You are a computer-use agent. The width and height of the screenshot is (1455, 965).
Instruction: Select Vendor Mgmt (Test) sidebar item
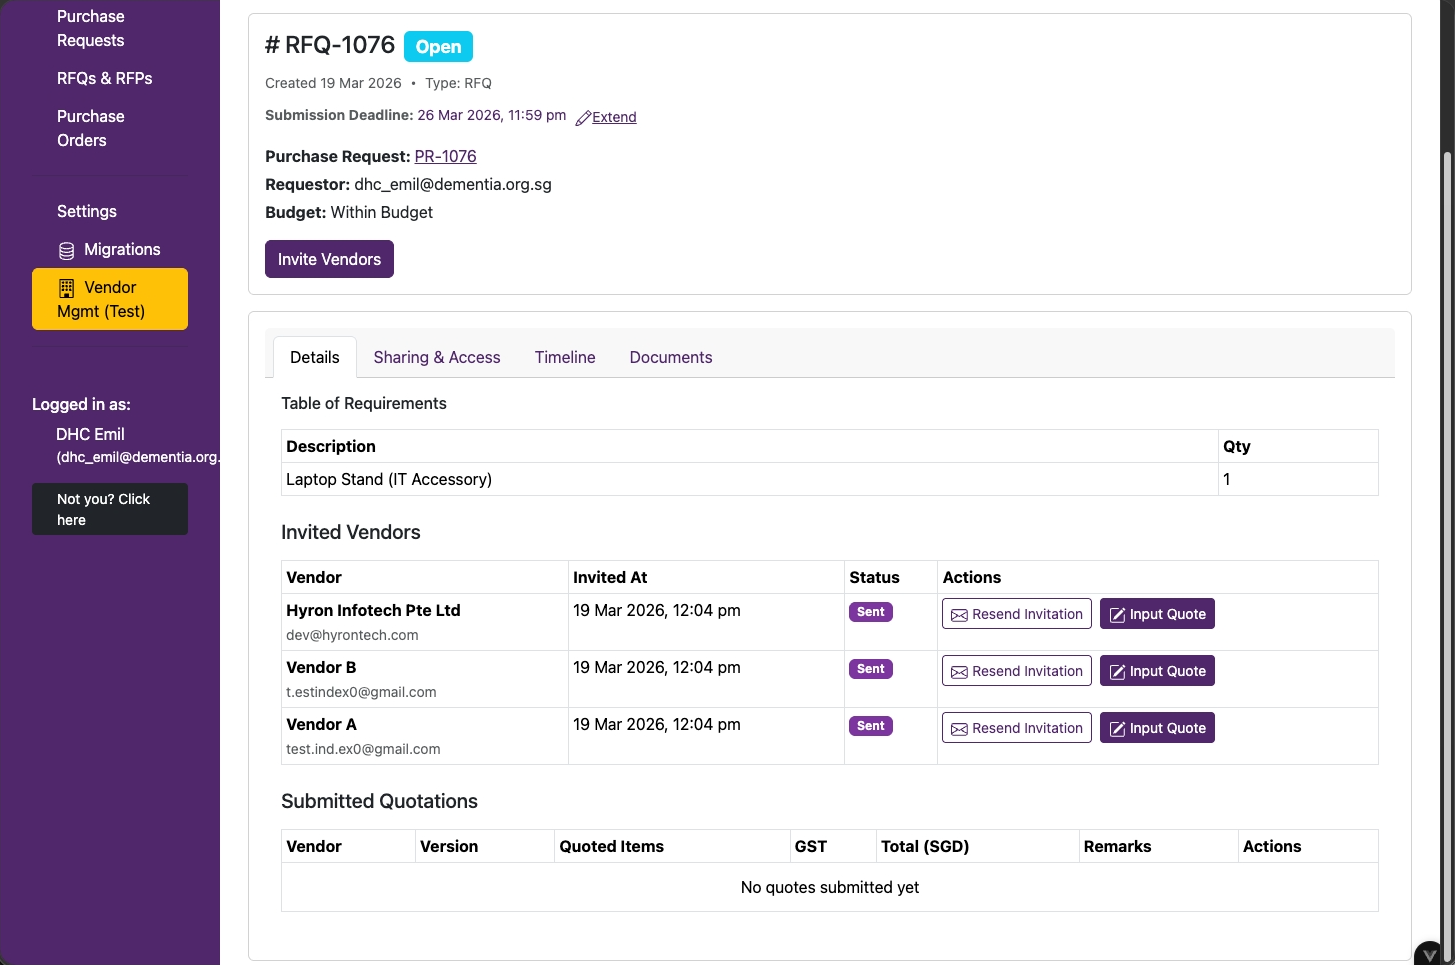tap(110, 299)
